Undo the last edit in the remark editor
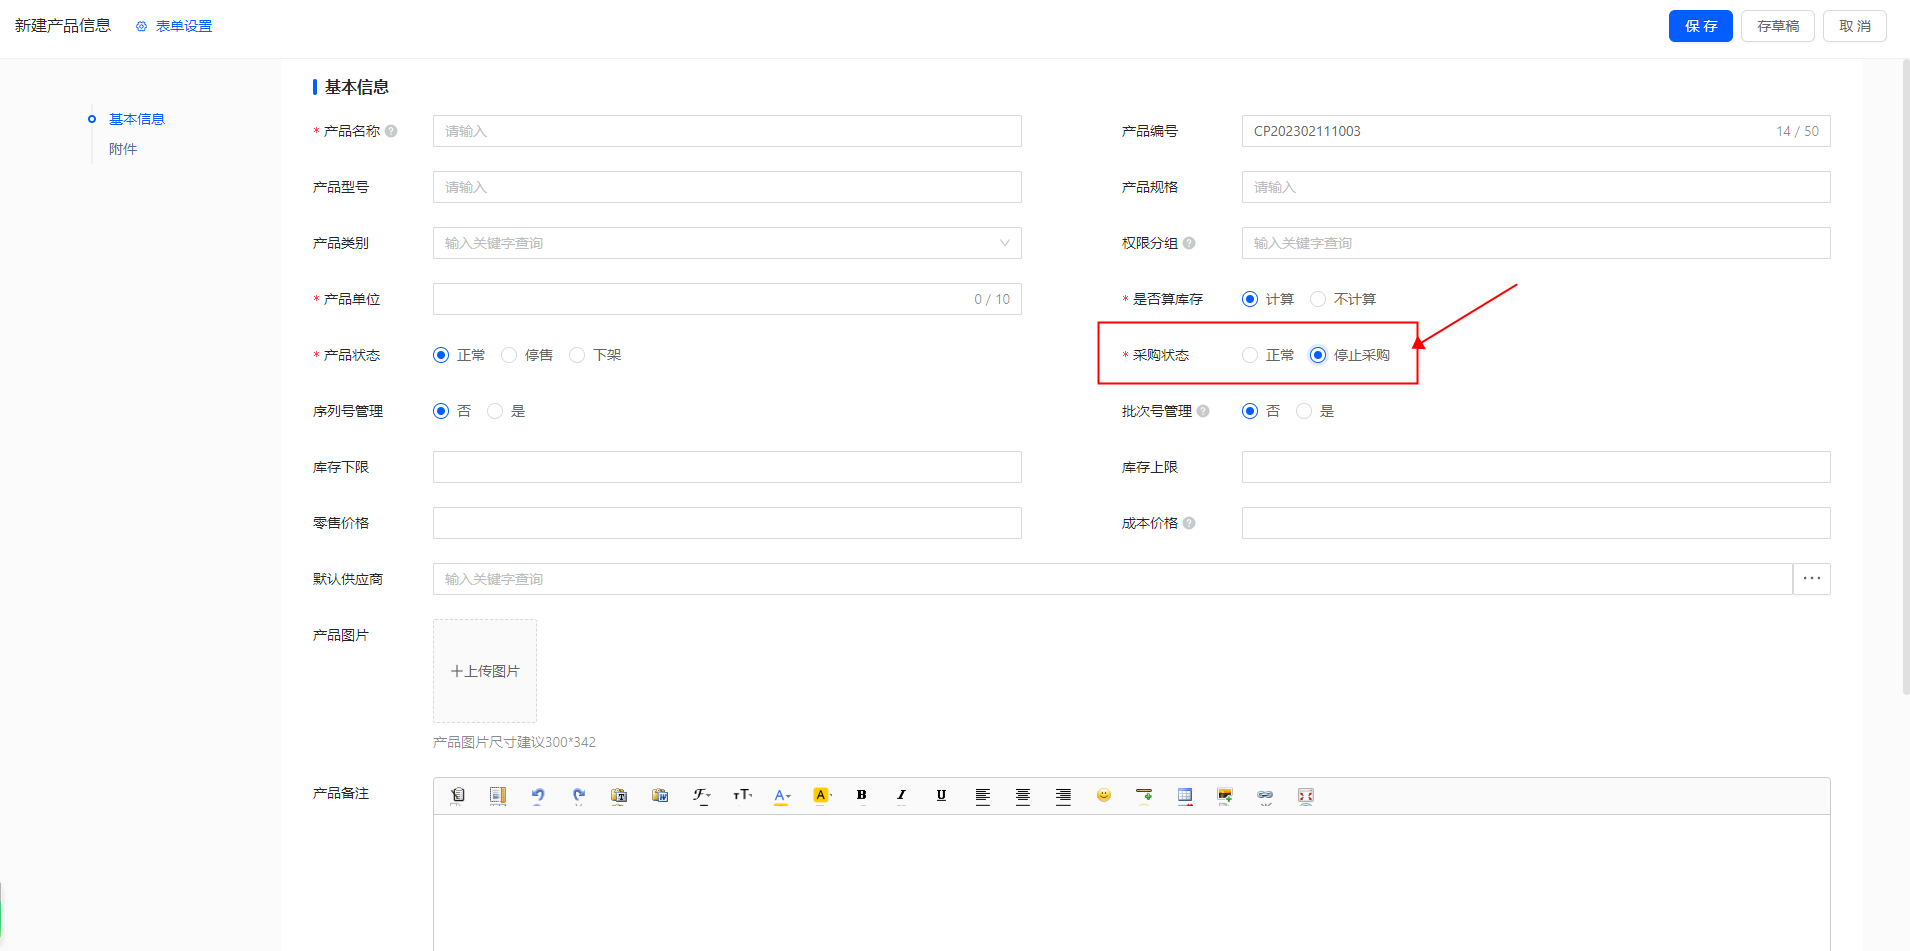Image resolution: width=1910 pixels, height=951 pixels. 538,796
